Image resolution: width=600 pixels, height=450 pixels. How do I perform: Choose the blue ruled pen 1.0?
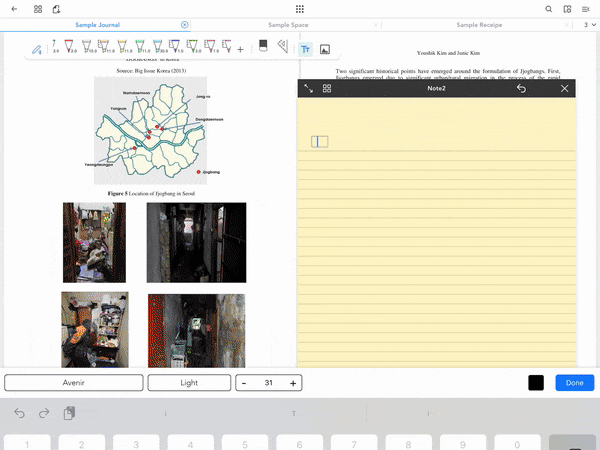(175, 46)
